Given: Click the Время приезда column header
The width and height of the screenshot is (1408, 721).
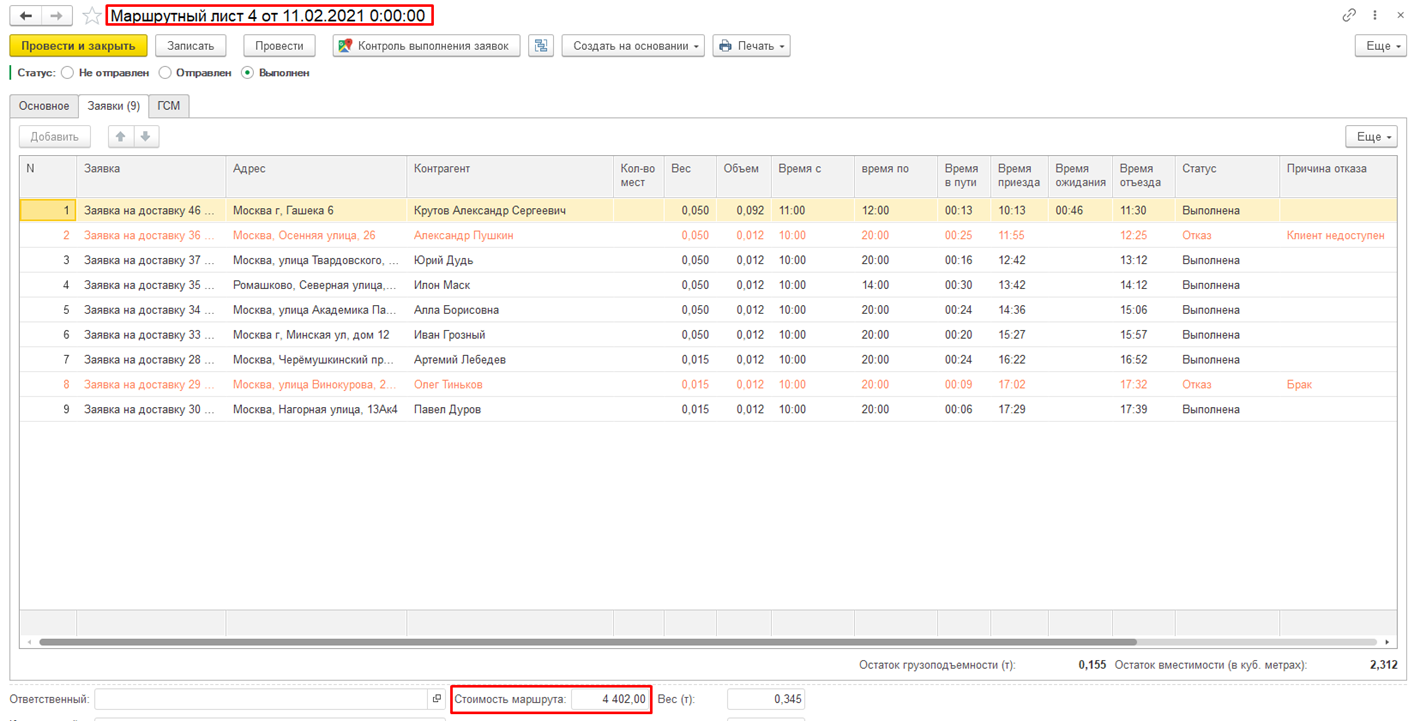Looking at the screenshot, I should 1019,176.
